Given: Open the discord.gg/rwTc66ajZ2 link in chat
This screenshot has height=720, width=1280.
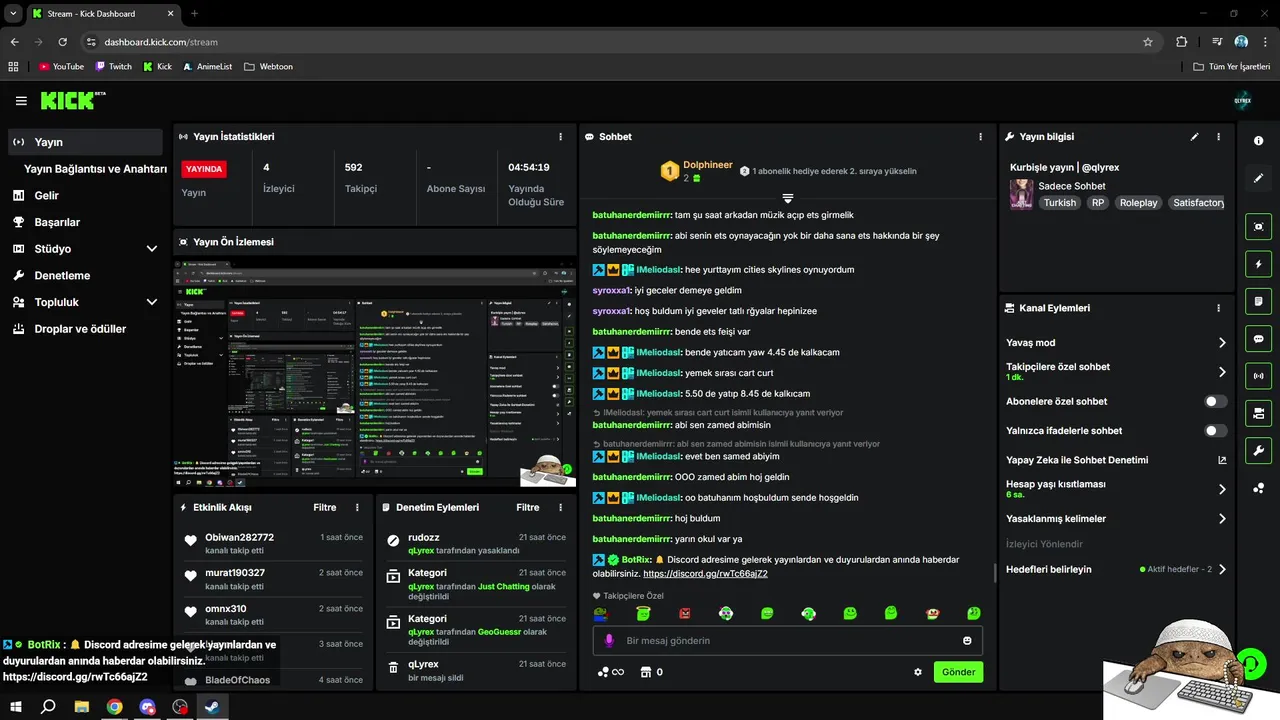Looking at the screenshot, I should [x=705, y=574].
